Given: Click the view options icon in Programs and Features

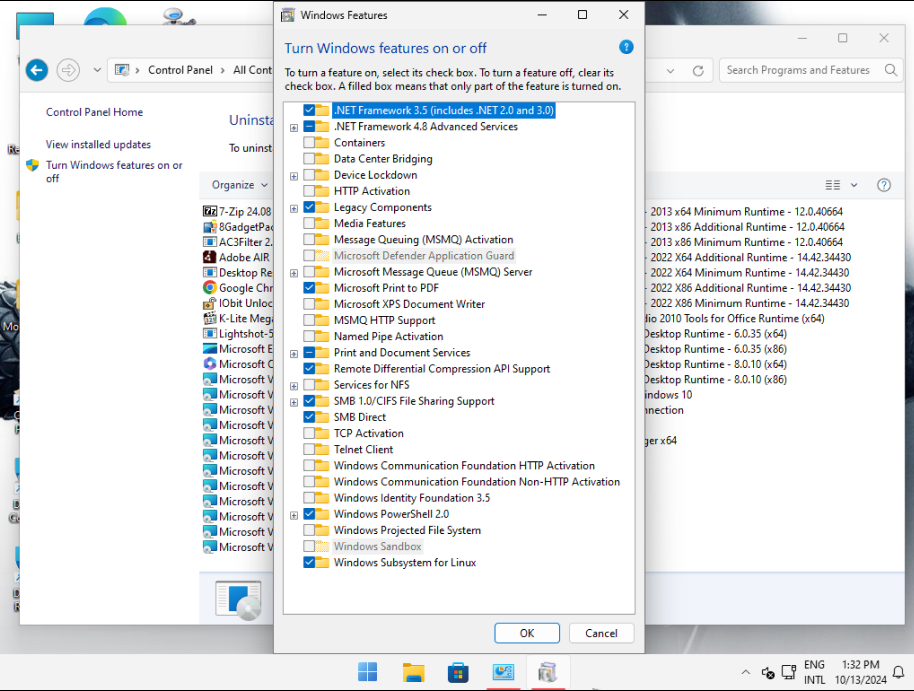Looking at the screenshot, I should click(x=832, y=185).
